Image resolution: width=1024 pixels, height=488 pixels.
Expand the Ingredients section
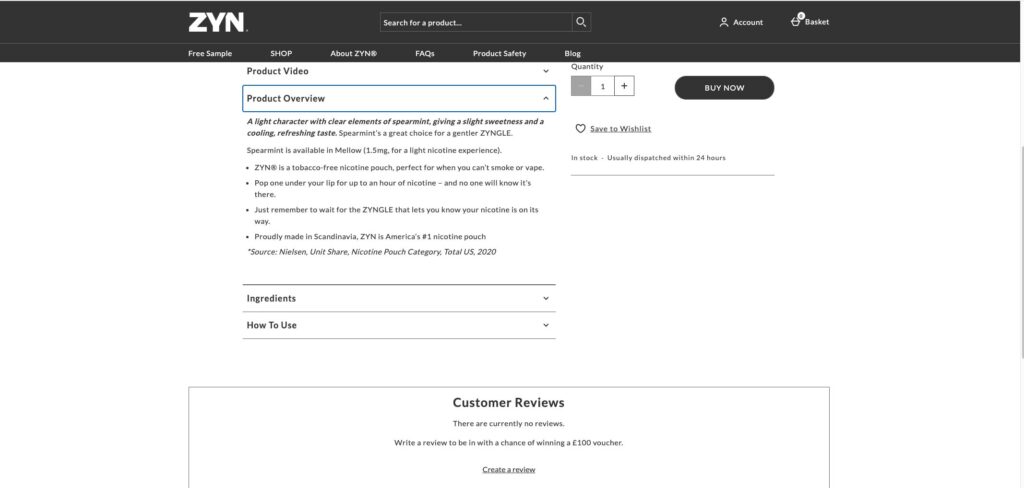point(399,299)
